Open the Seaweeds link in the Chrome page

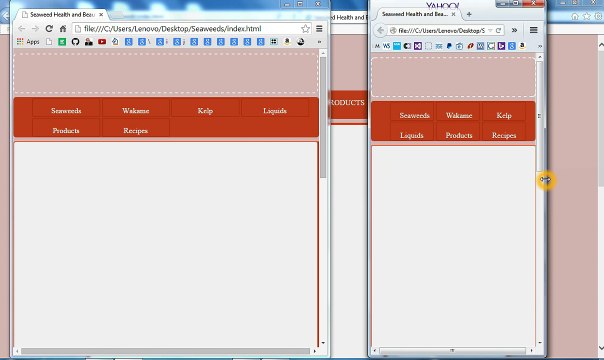pyautogui.click(x=66, y=111)
